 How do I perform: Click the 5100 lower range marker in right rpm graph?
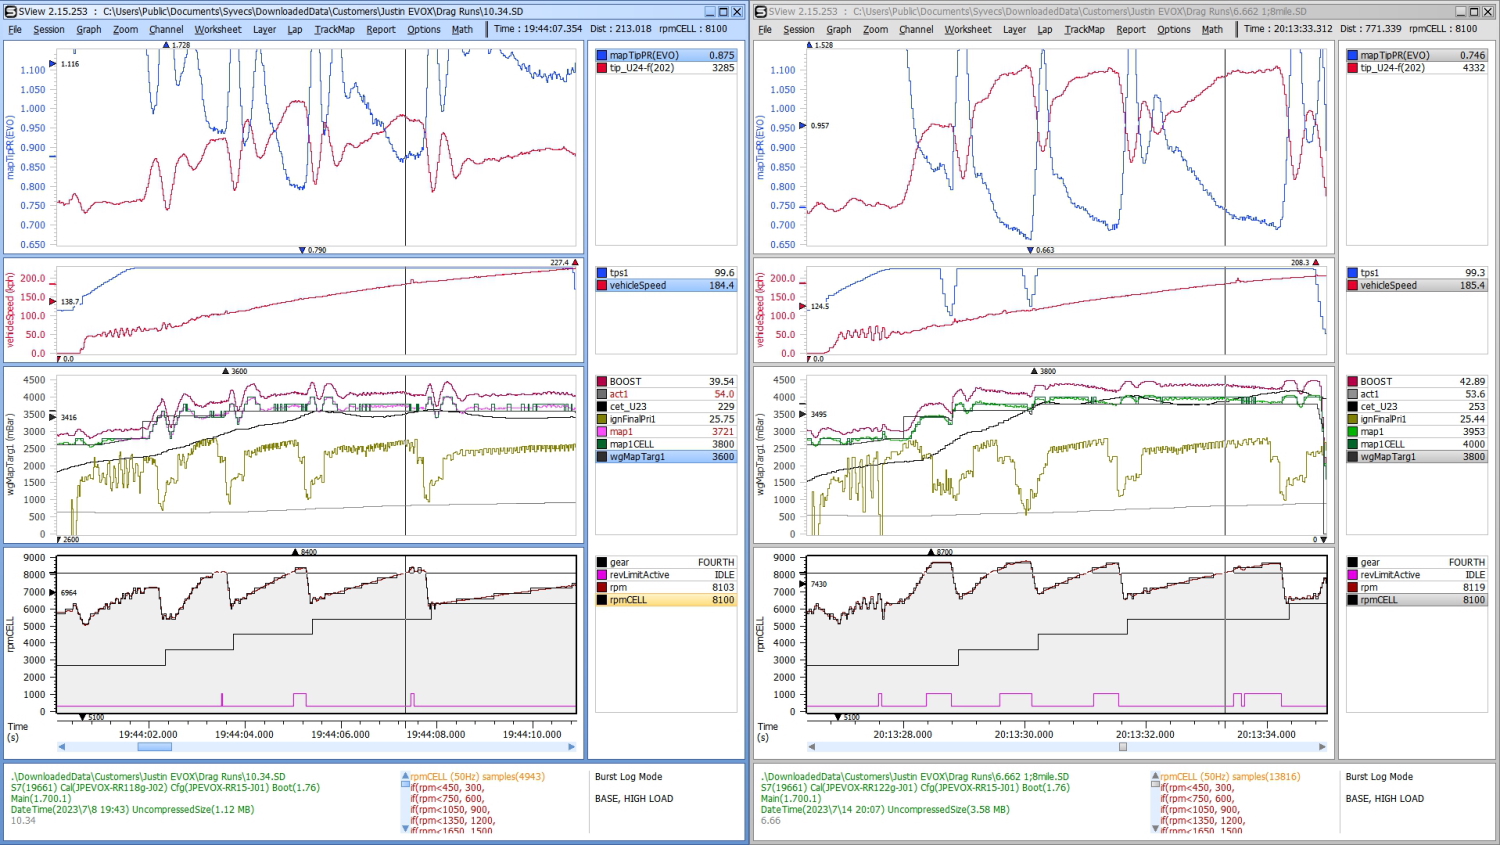pos(838,717)
